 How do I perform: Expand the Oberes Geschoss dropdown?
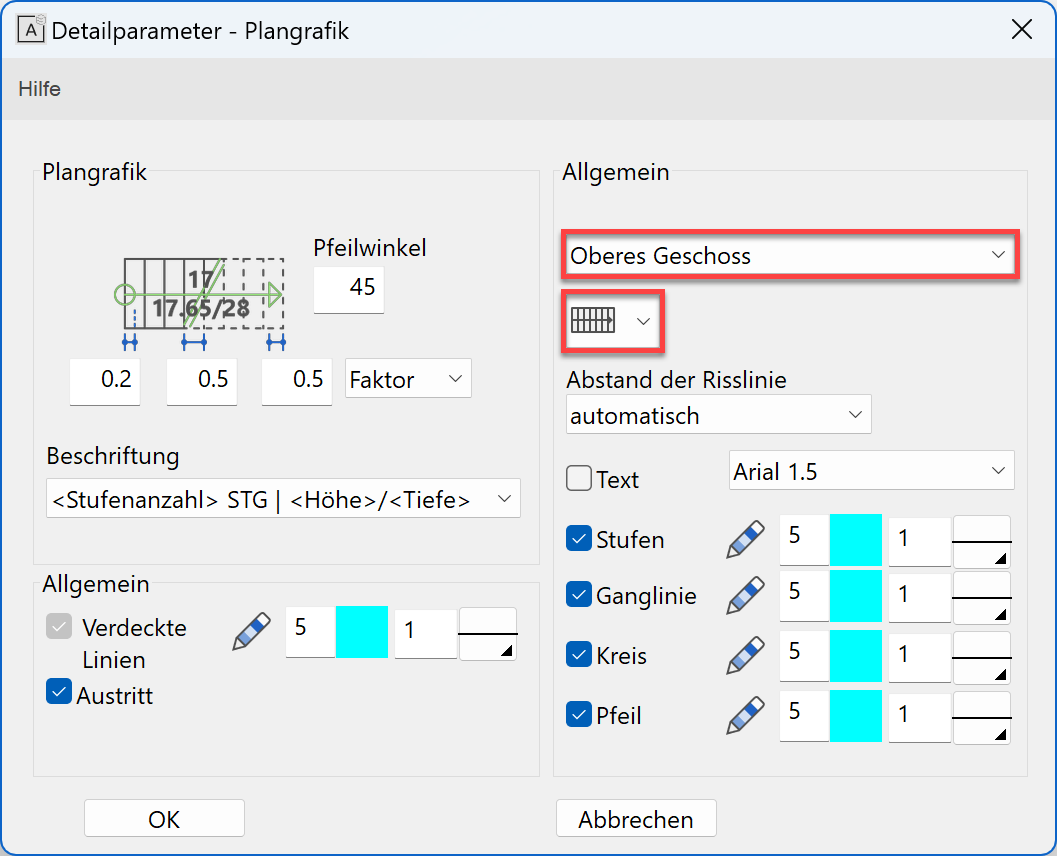coord(789,256)
